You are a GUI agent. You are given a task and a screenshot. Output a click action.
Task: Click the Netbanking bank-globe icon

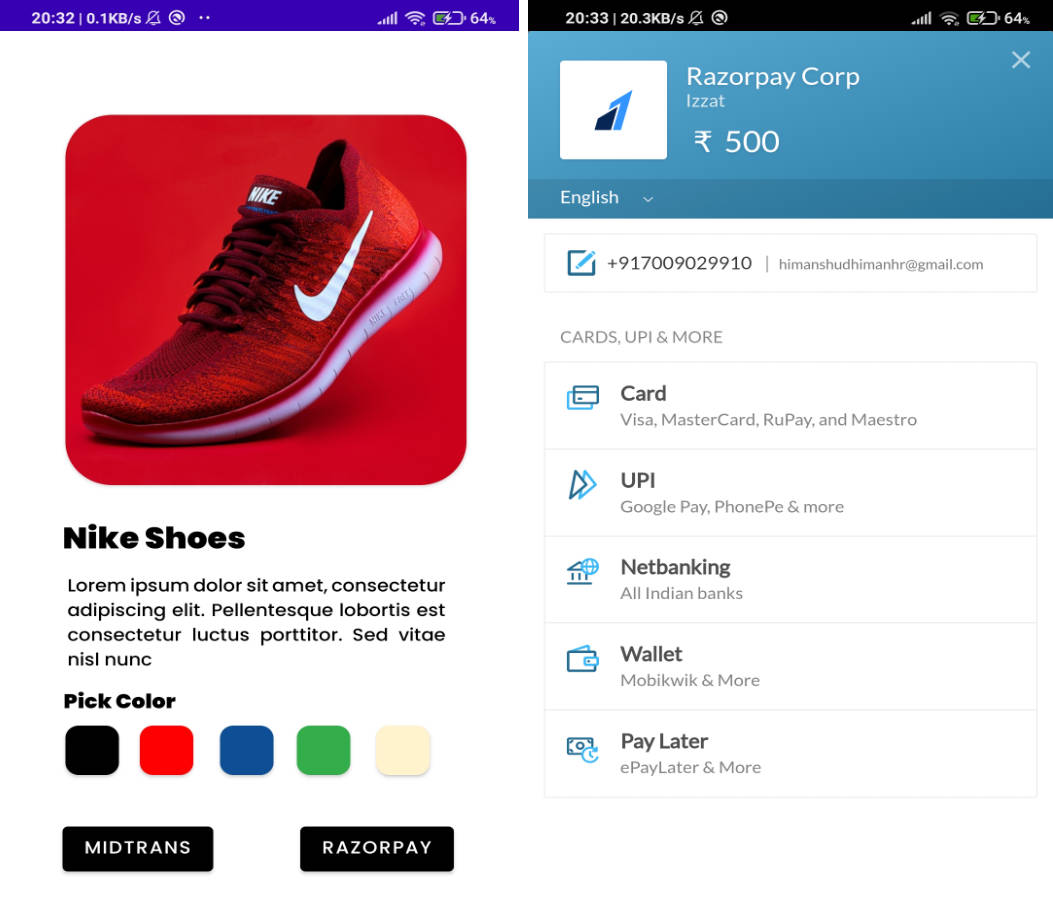pyautogui.click(x=582, y=571)
